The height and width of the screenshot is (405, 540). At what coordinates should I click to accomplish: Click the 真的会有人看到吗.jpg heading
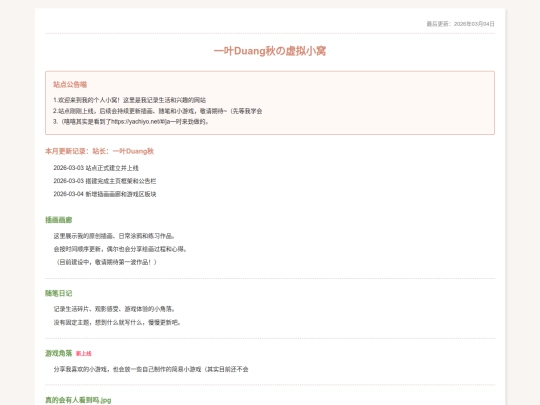78,400
